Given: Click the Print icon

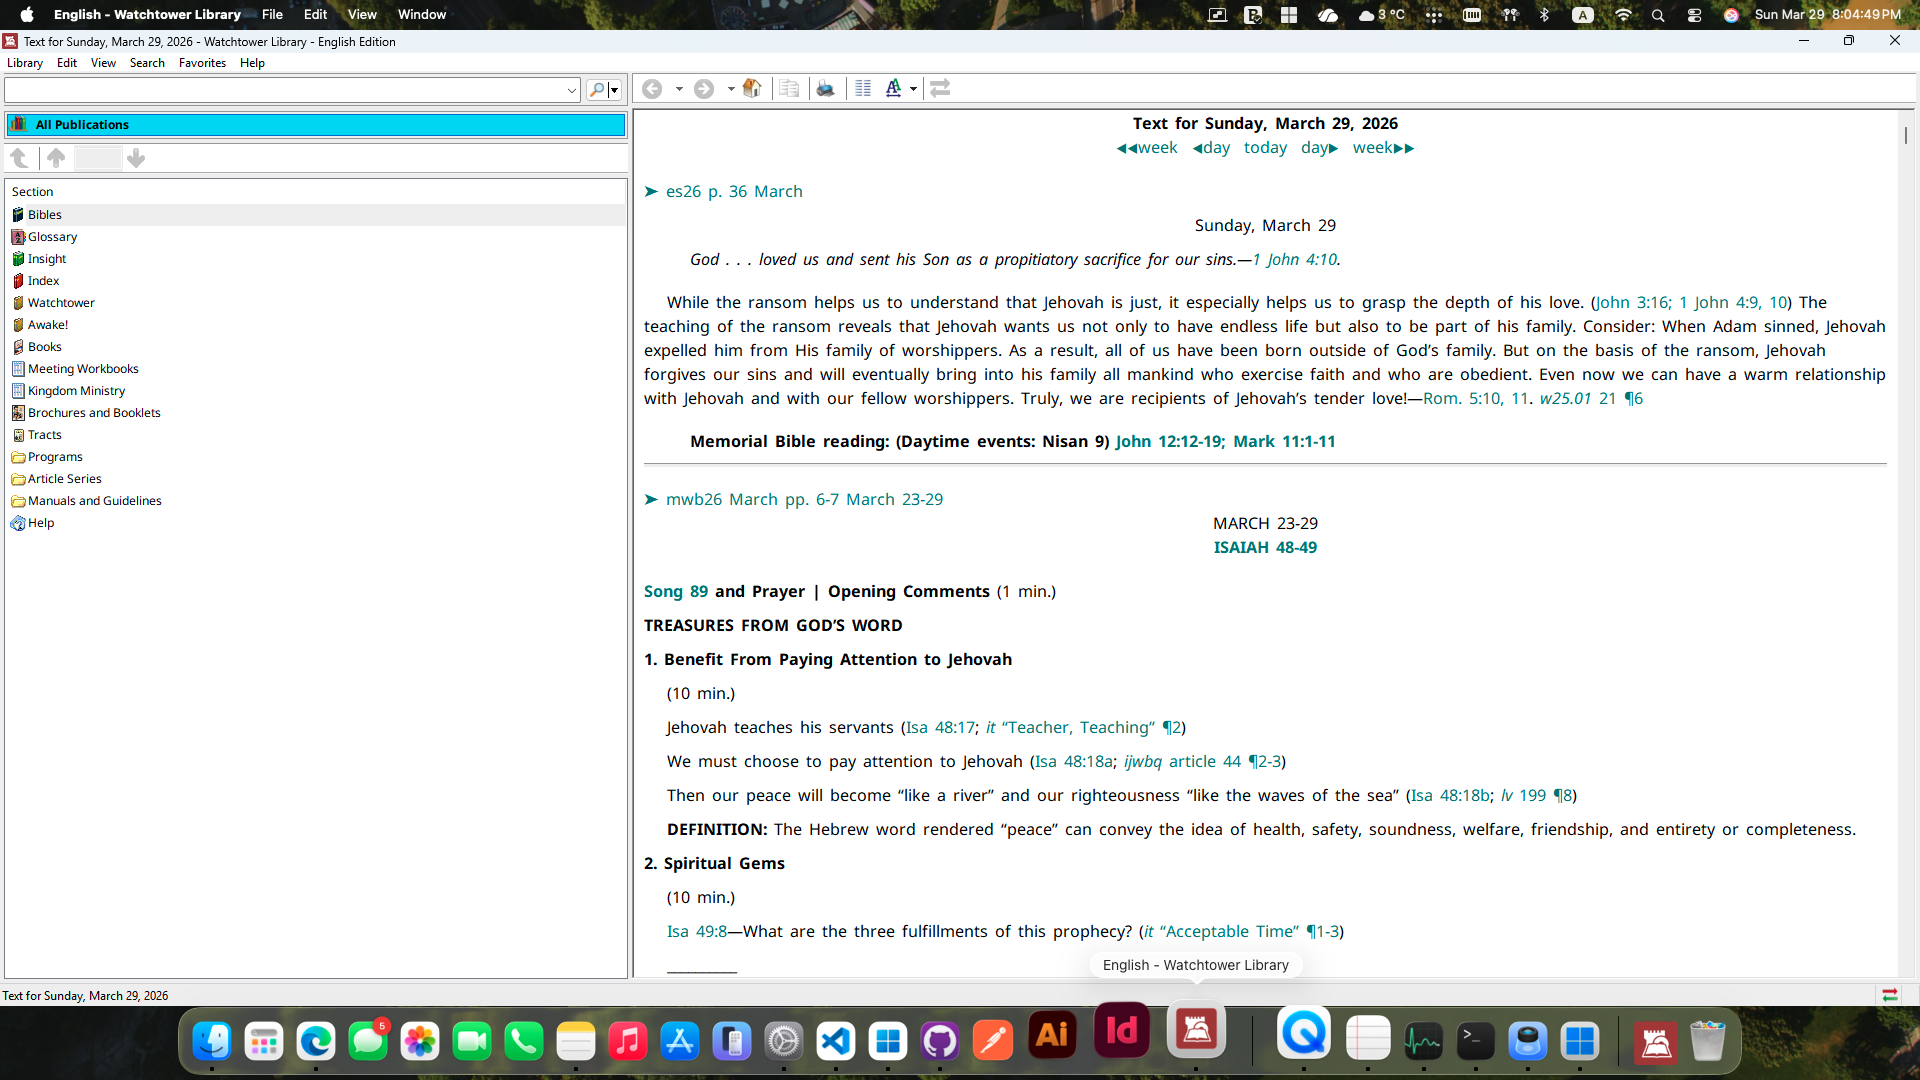Looking at the screenshot, I should [x=825, y=88].
